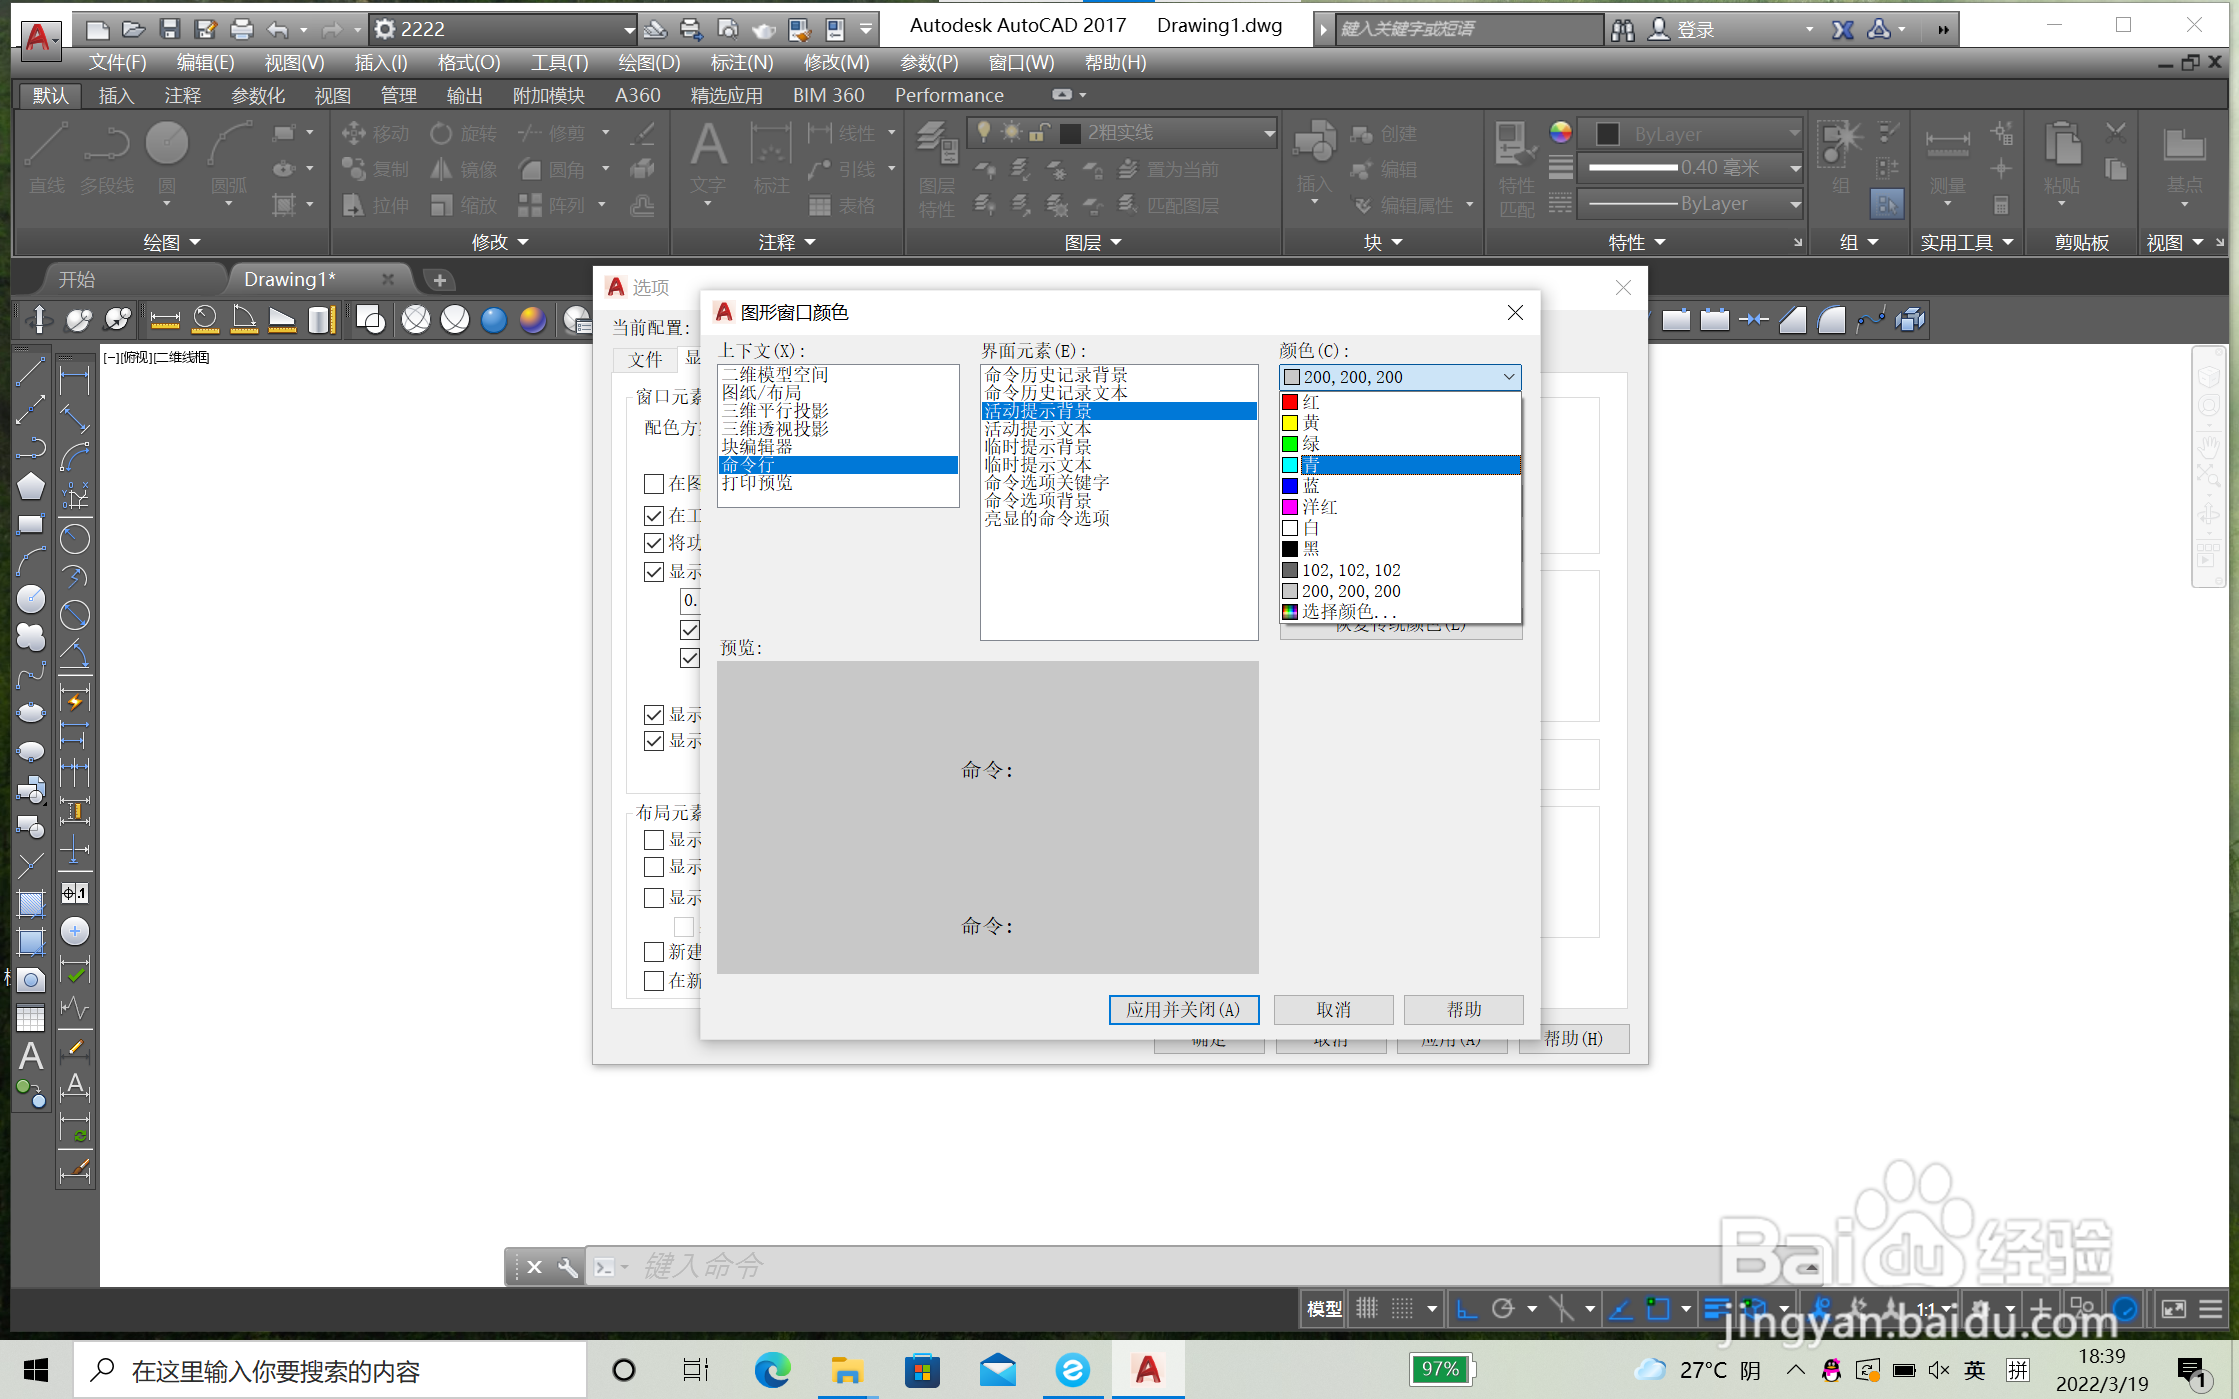This screenshot has height=1399, width=2239.
Task: Click the Save icon in quick access toolbar
Action: point(170,29)
